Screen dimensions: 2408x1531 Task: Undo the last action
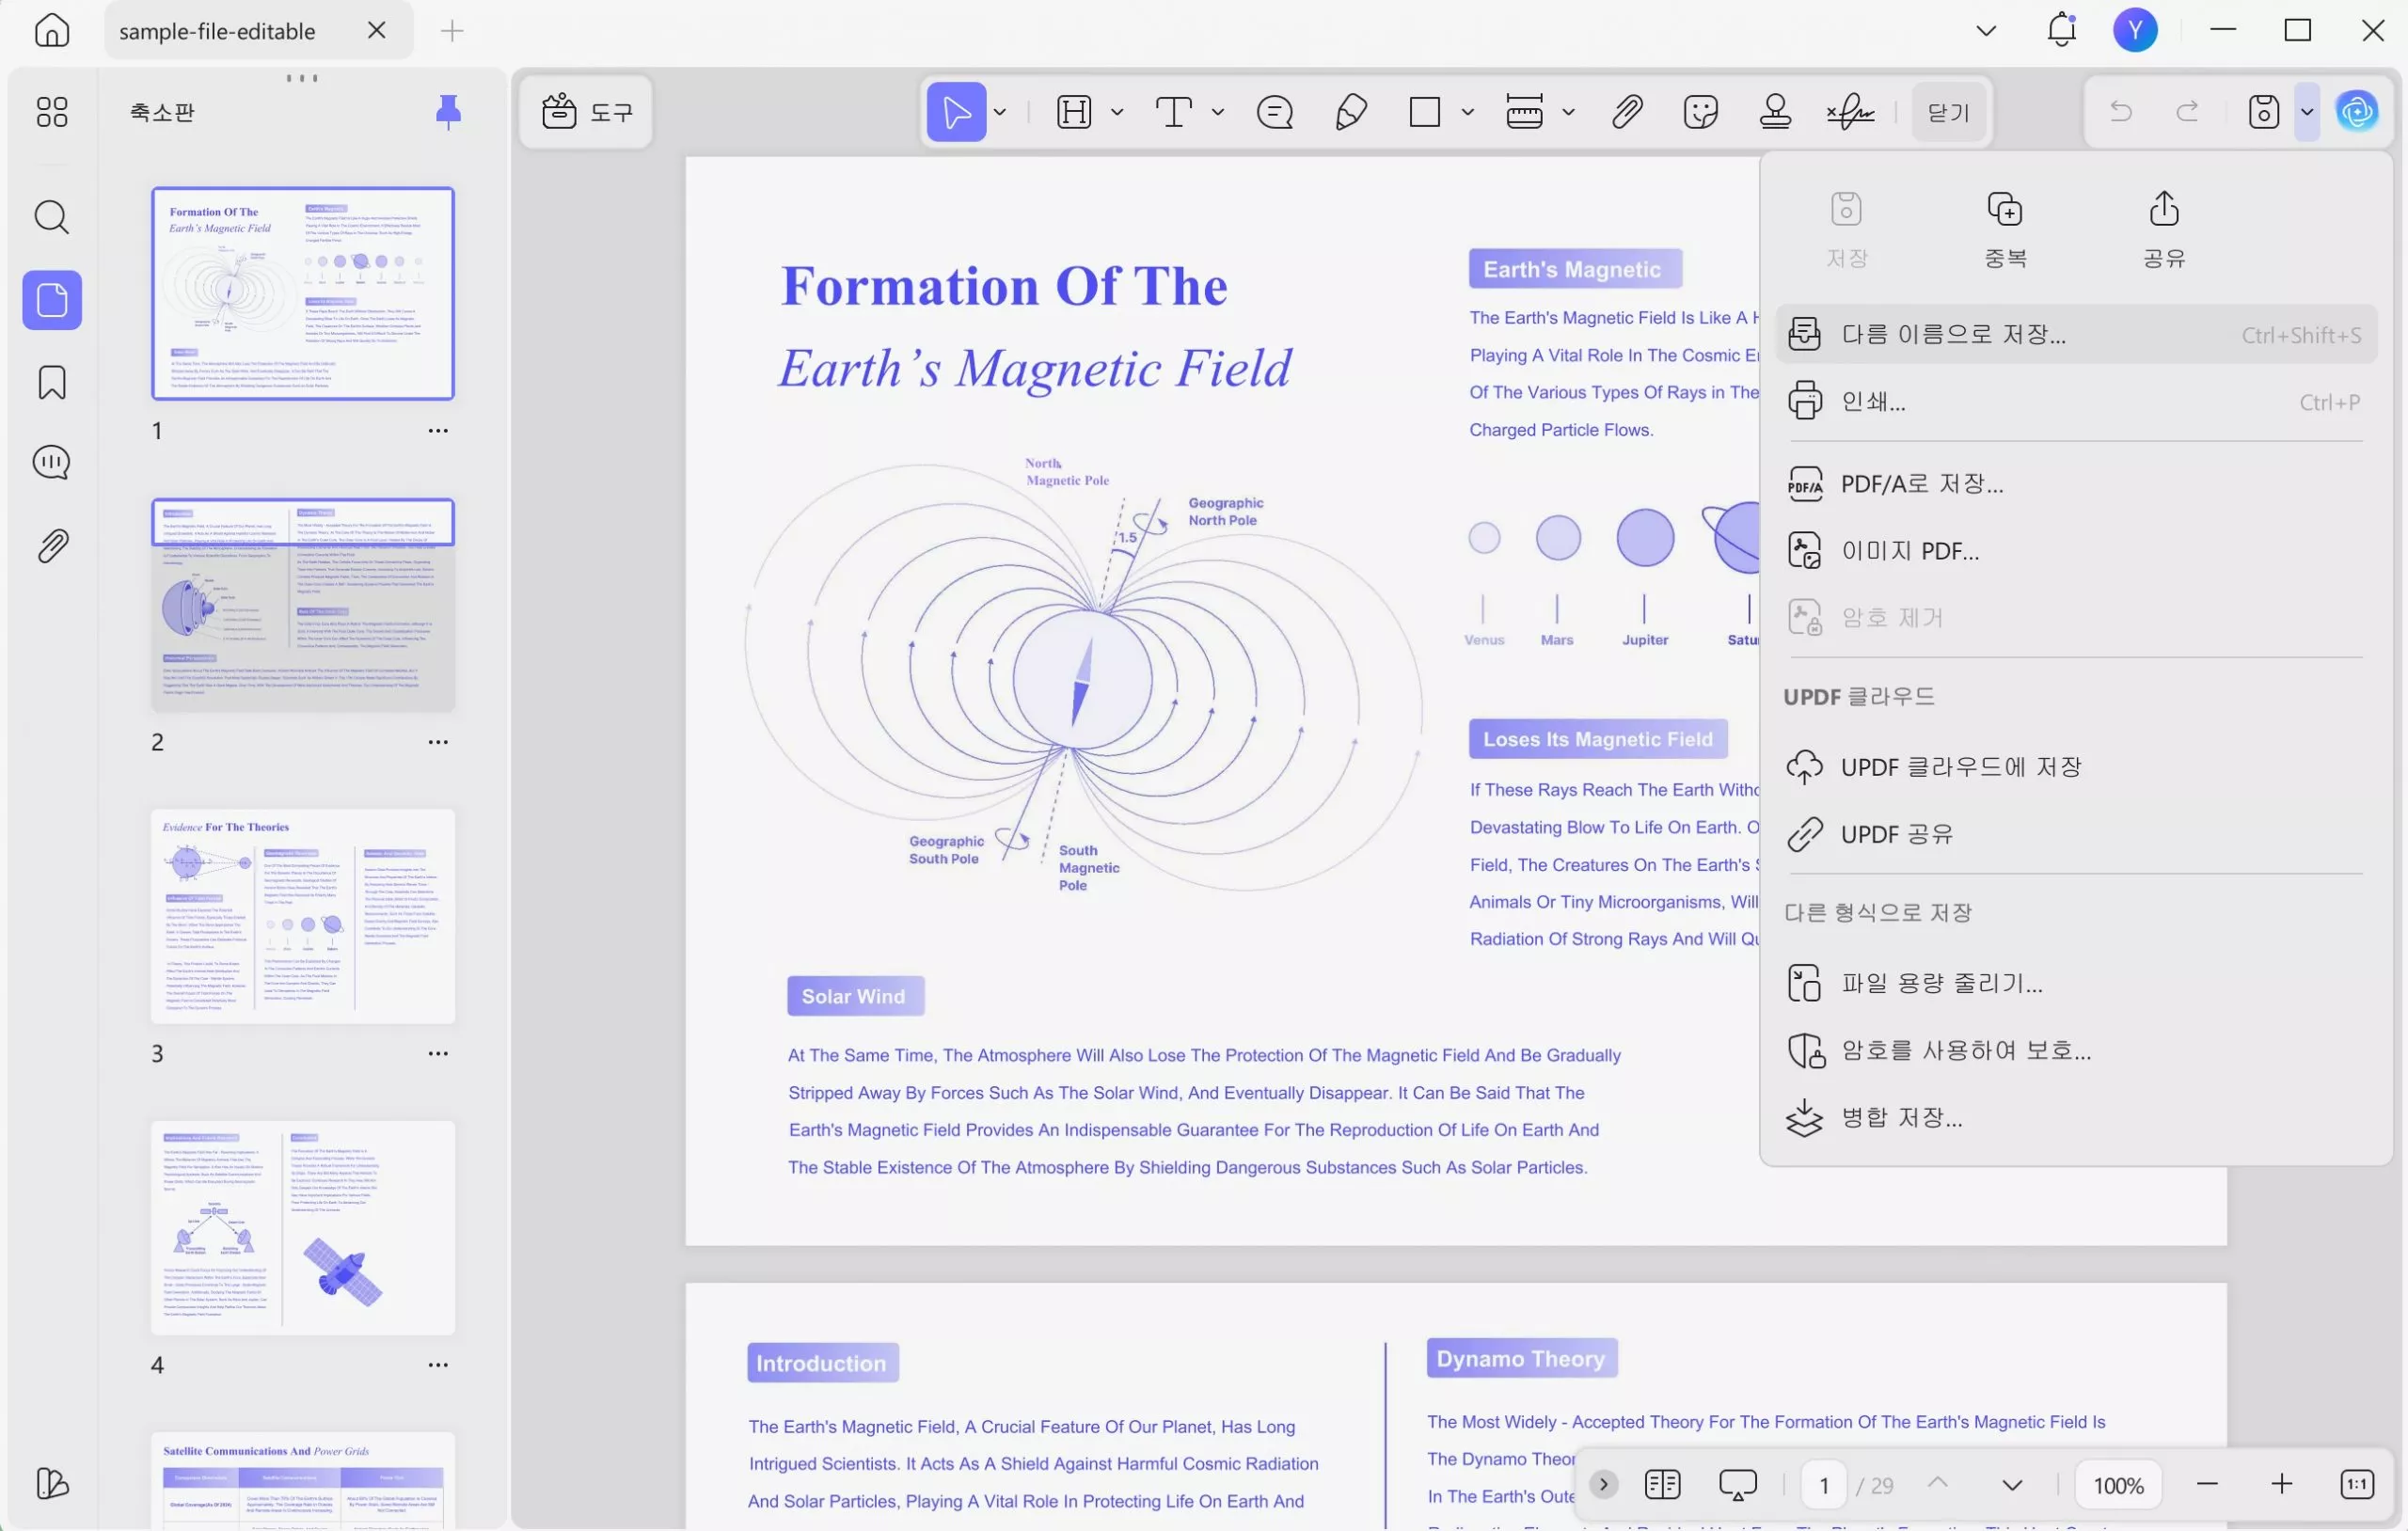[2120, 111]
